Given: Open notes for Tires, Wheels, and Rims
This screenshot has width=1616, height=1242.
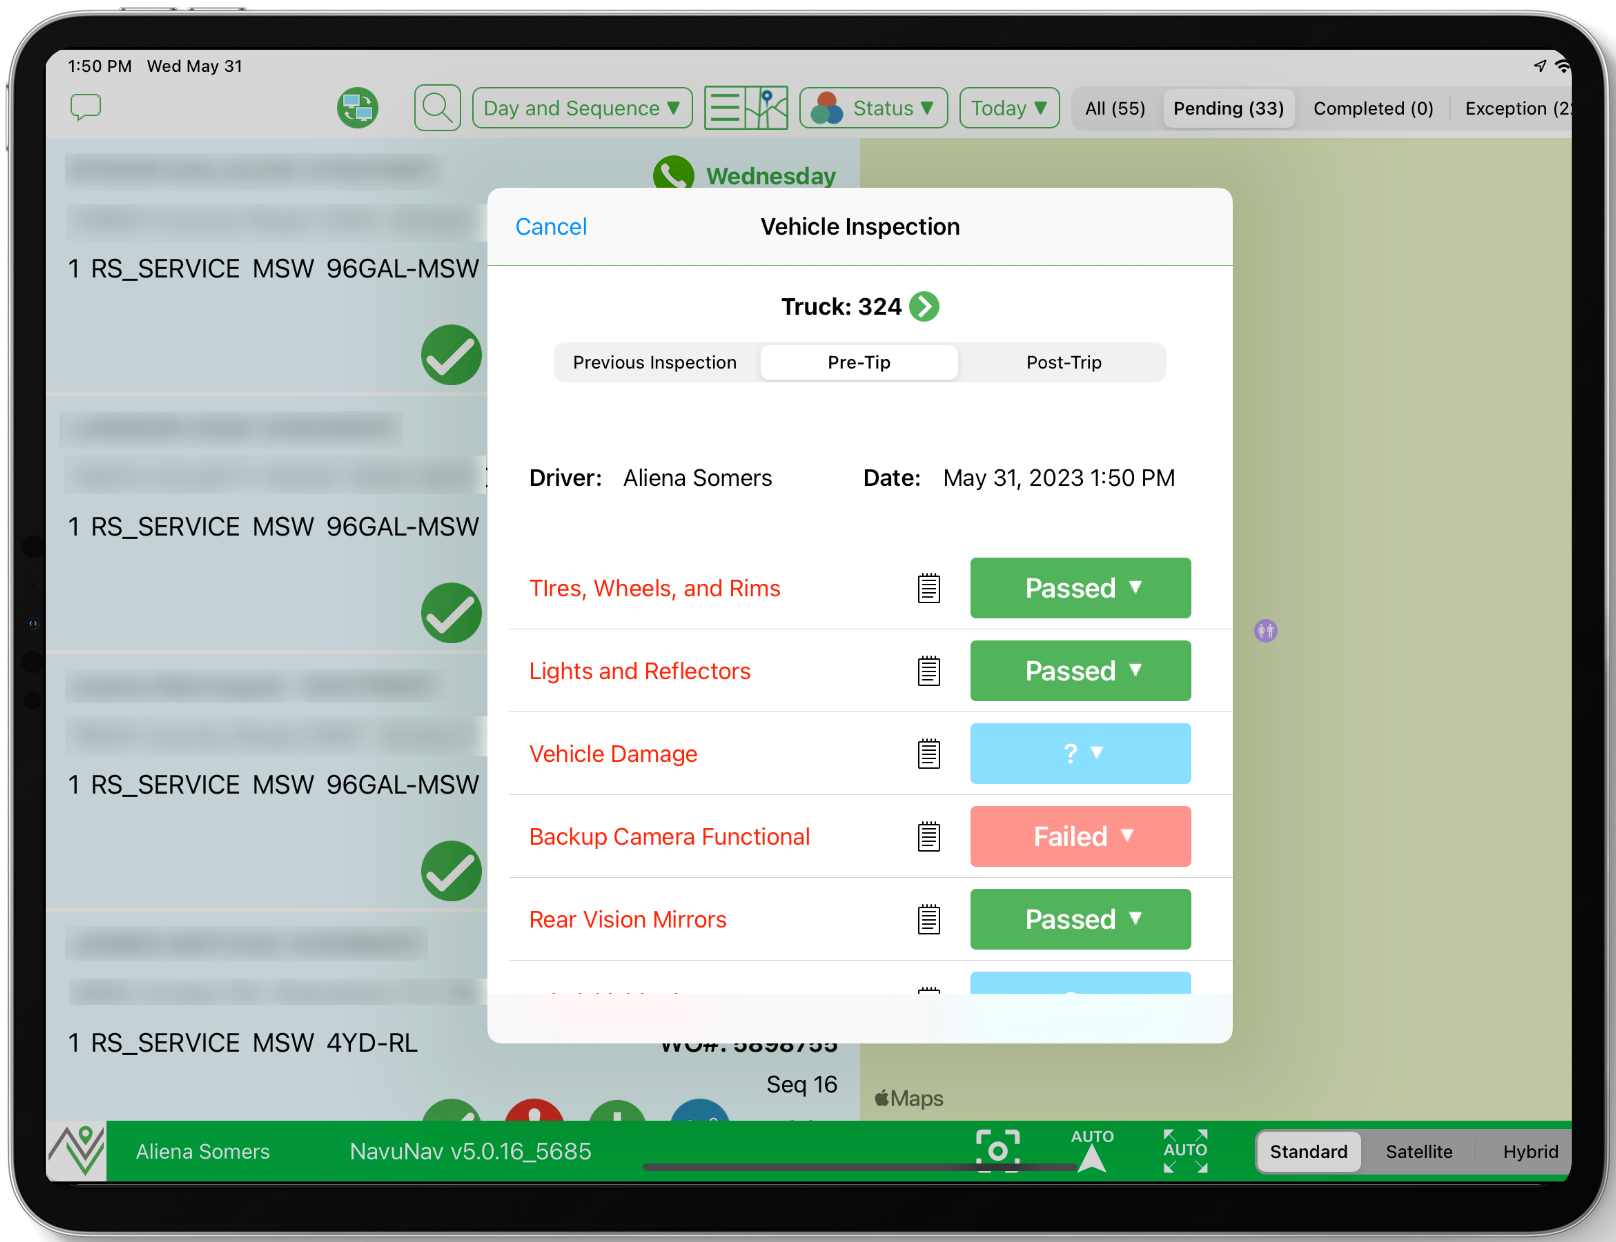Looking at the screenshot, I should click(x=929, y=588).
